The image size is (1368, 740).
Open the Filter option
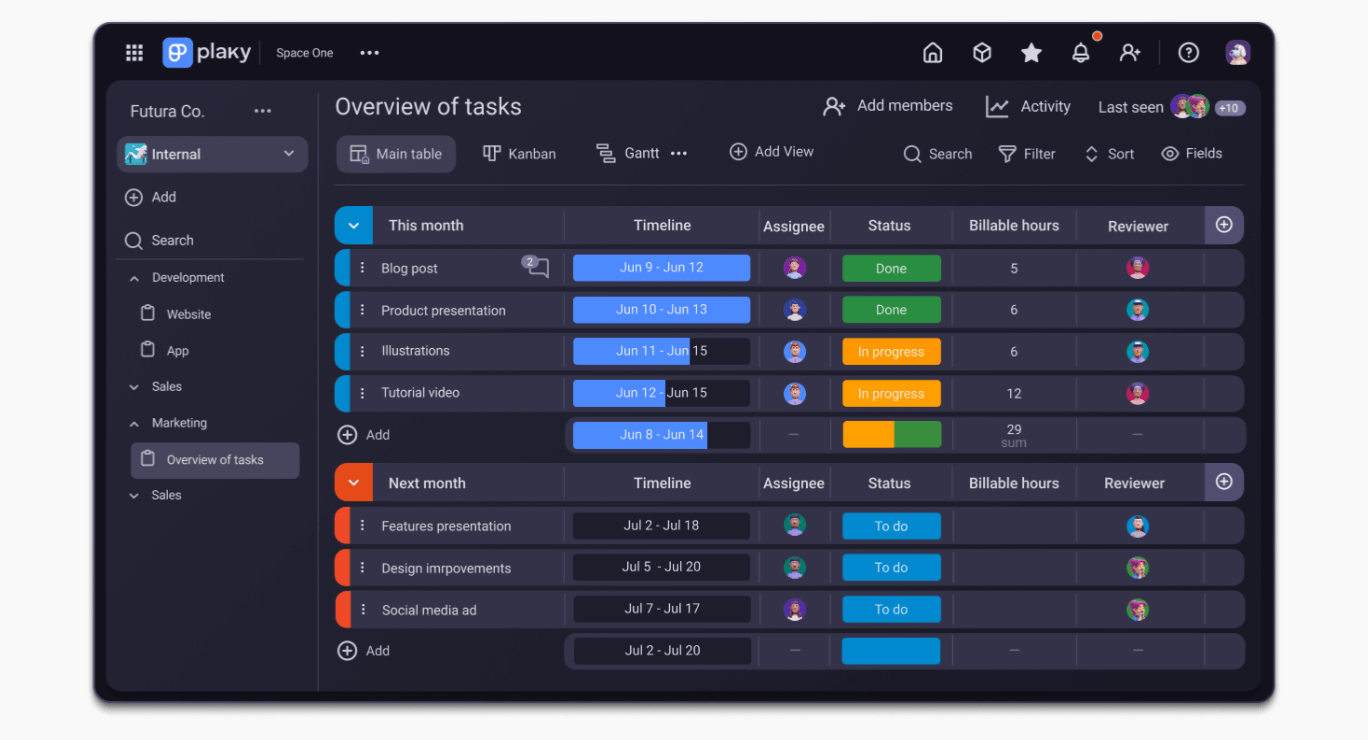(x=1027, y=154)
